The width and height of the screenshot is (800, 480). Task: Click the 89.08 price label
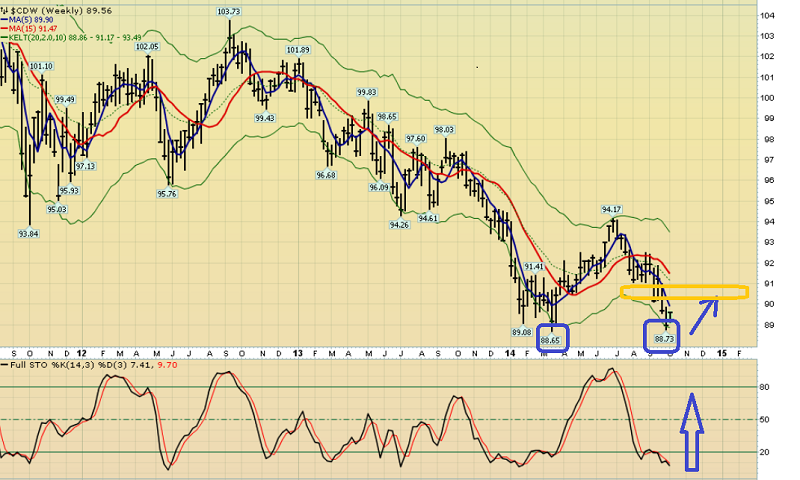pyautogui.click(x=520, y=331)
